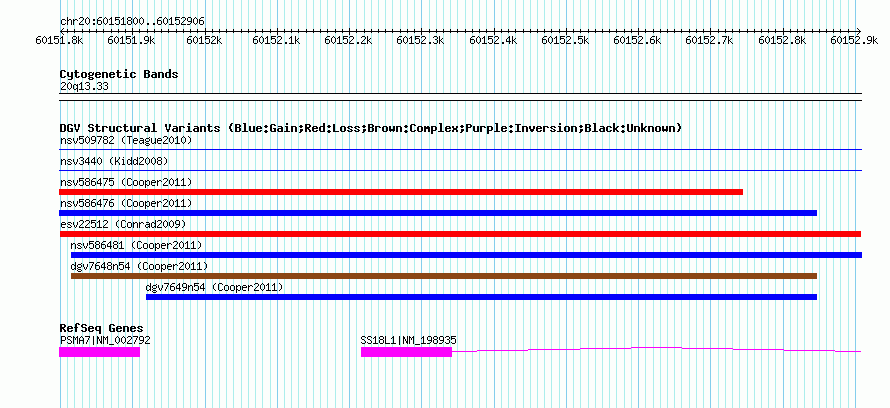Open the dgv7648n54 (Cooper2011) label
This screenshot has width=890, height=408.
[139, 266]
